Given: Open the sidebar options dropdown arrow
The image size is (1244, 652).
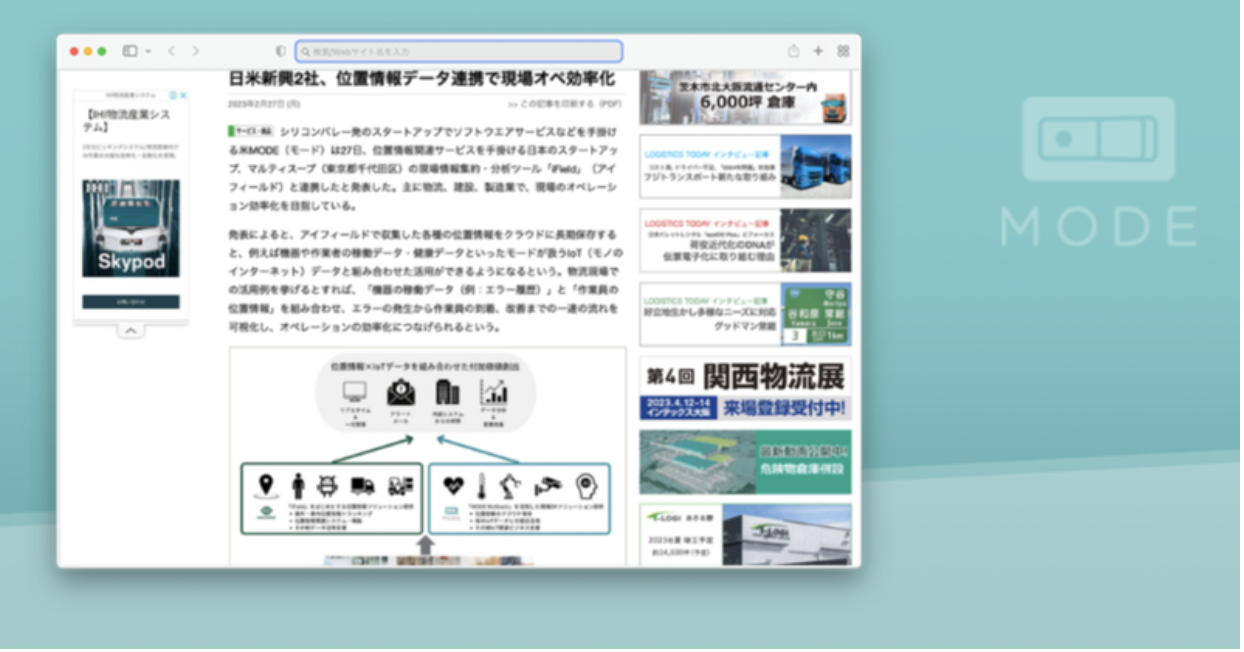Looking at the screenshot, I should pyautogui.click(x=148, y=51).
